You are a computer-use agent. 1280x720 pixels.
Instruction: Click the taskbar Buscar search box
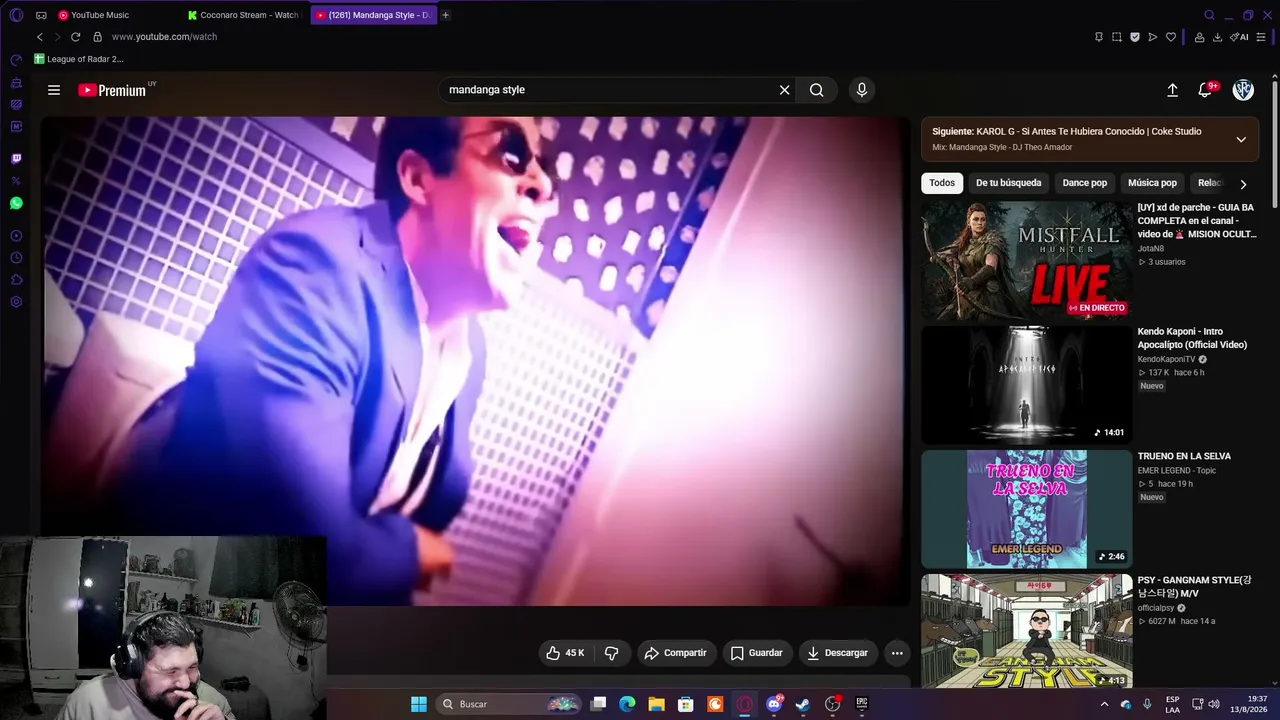click(510, 704)
